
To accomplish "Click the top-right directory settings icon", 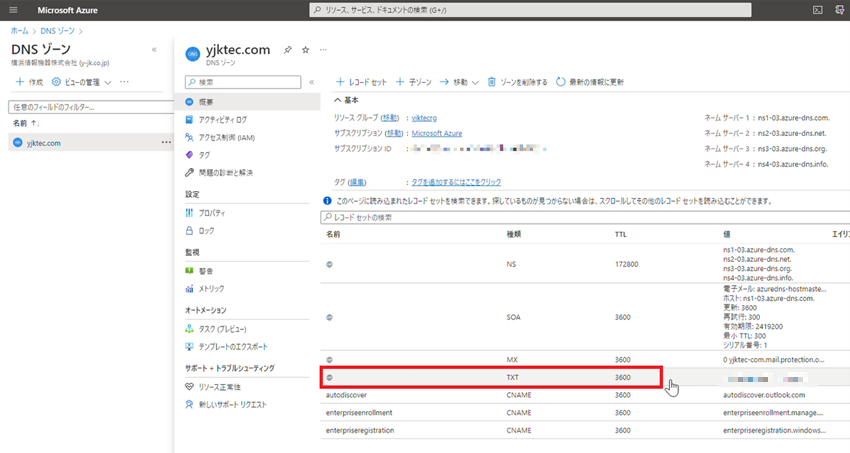I will coord(840,10).
